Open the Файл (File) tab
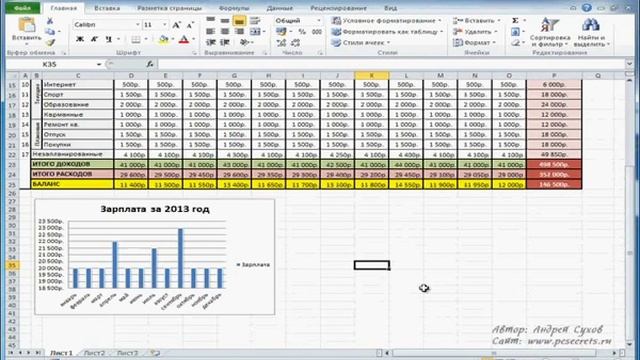This screenshot has width=640, height=360. 22,8
